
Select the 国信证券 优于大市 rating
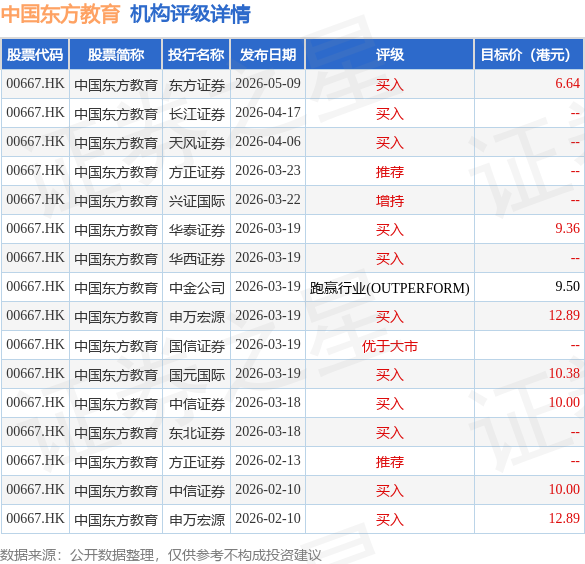pyautogui.click(x=390, y=346)
